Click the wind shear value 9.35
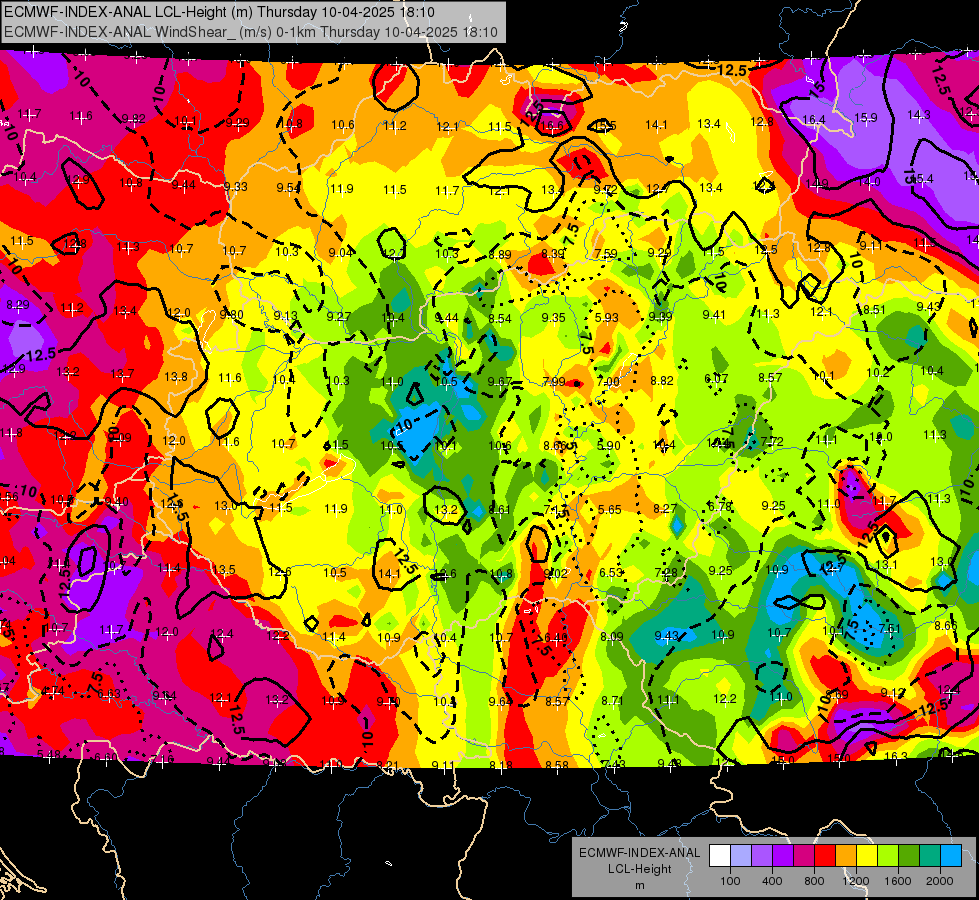 (554, 318)
